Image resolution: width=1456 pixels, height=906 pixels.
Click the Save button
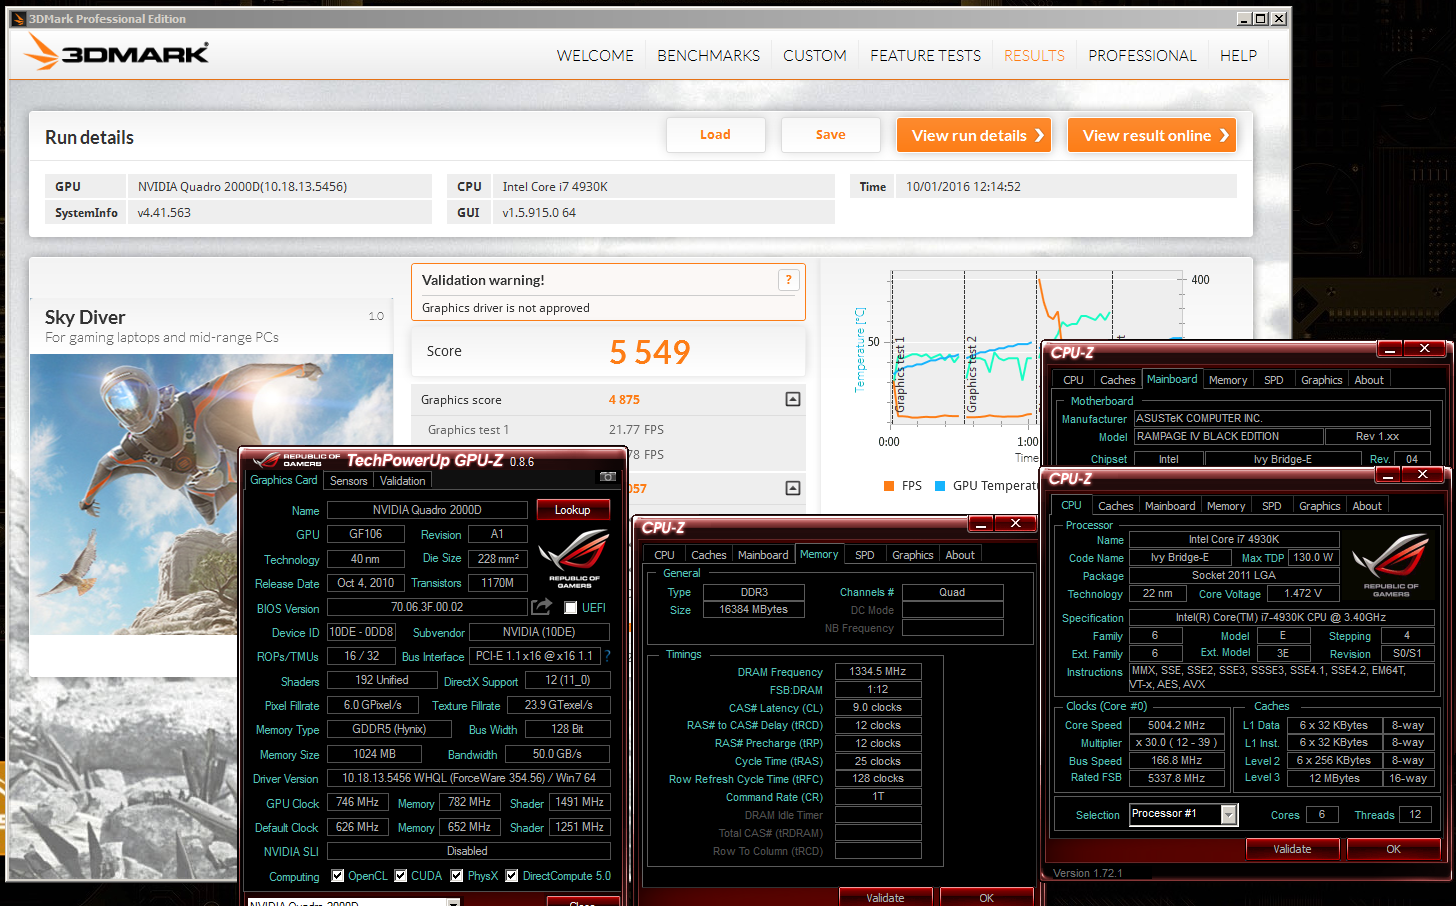click(x=831, y=135)
